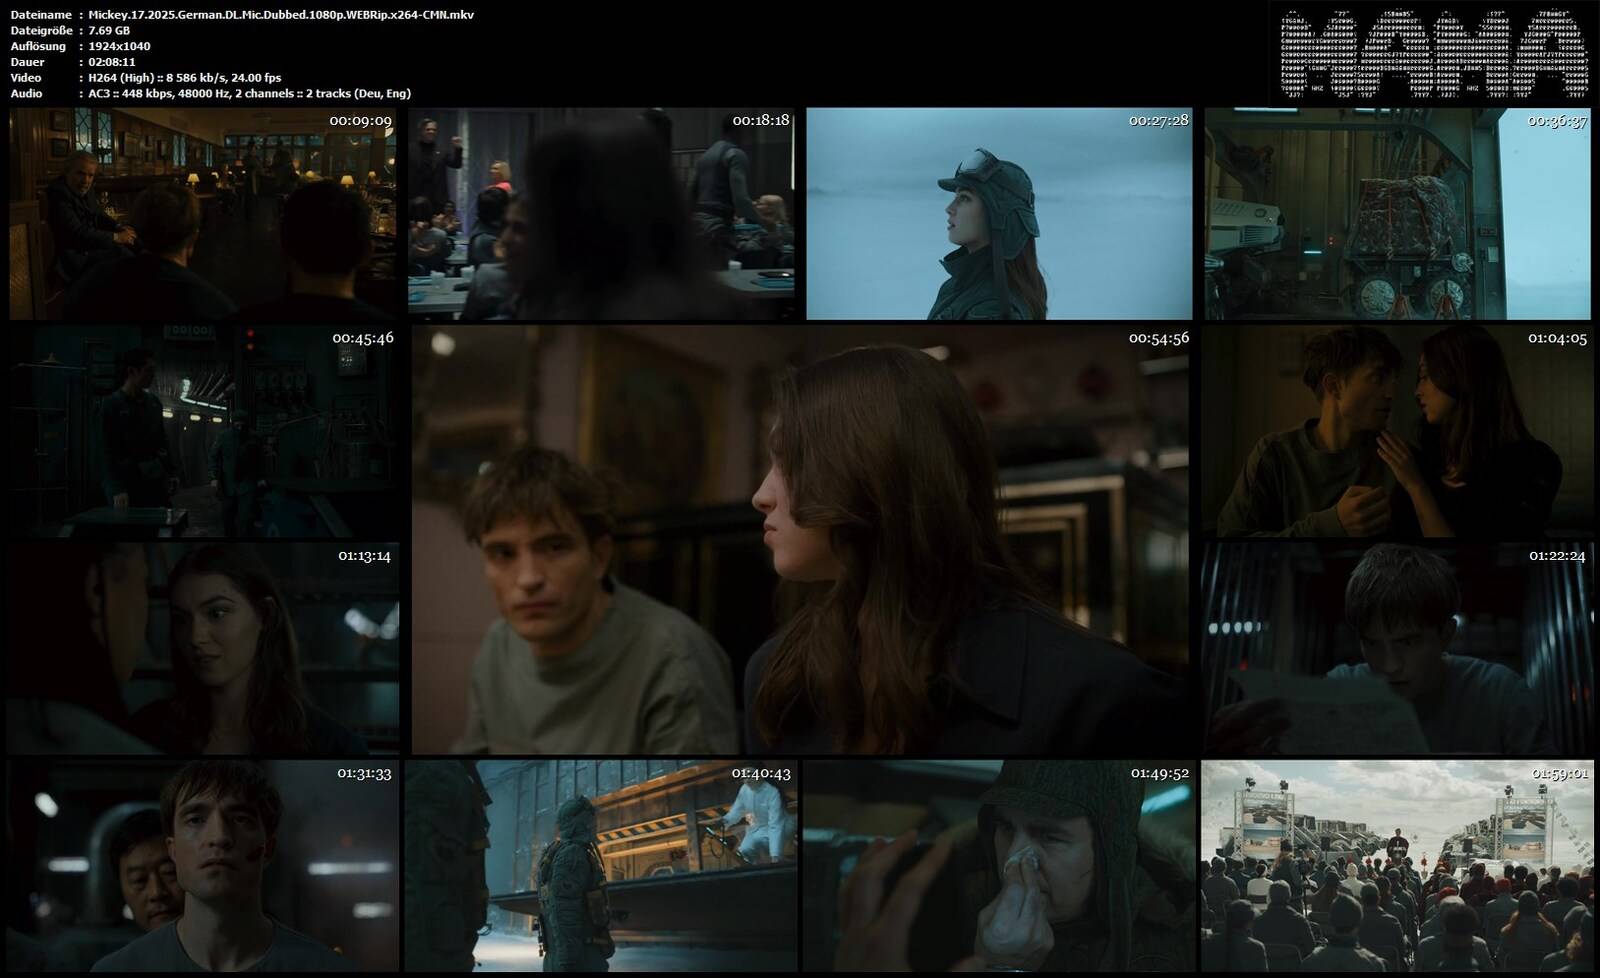The image size is (1600, 978).
Task: Click the file name Mickey.17.2025...CMN.mkv
Action: pyautogui.click(x=281, y=15)
